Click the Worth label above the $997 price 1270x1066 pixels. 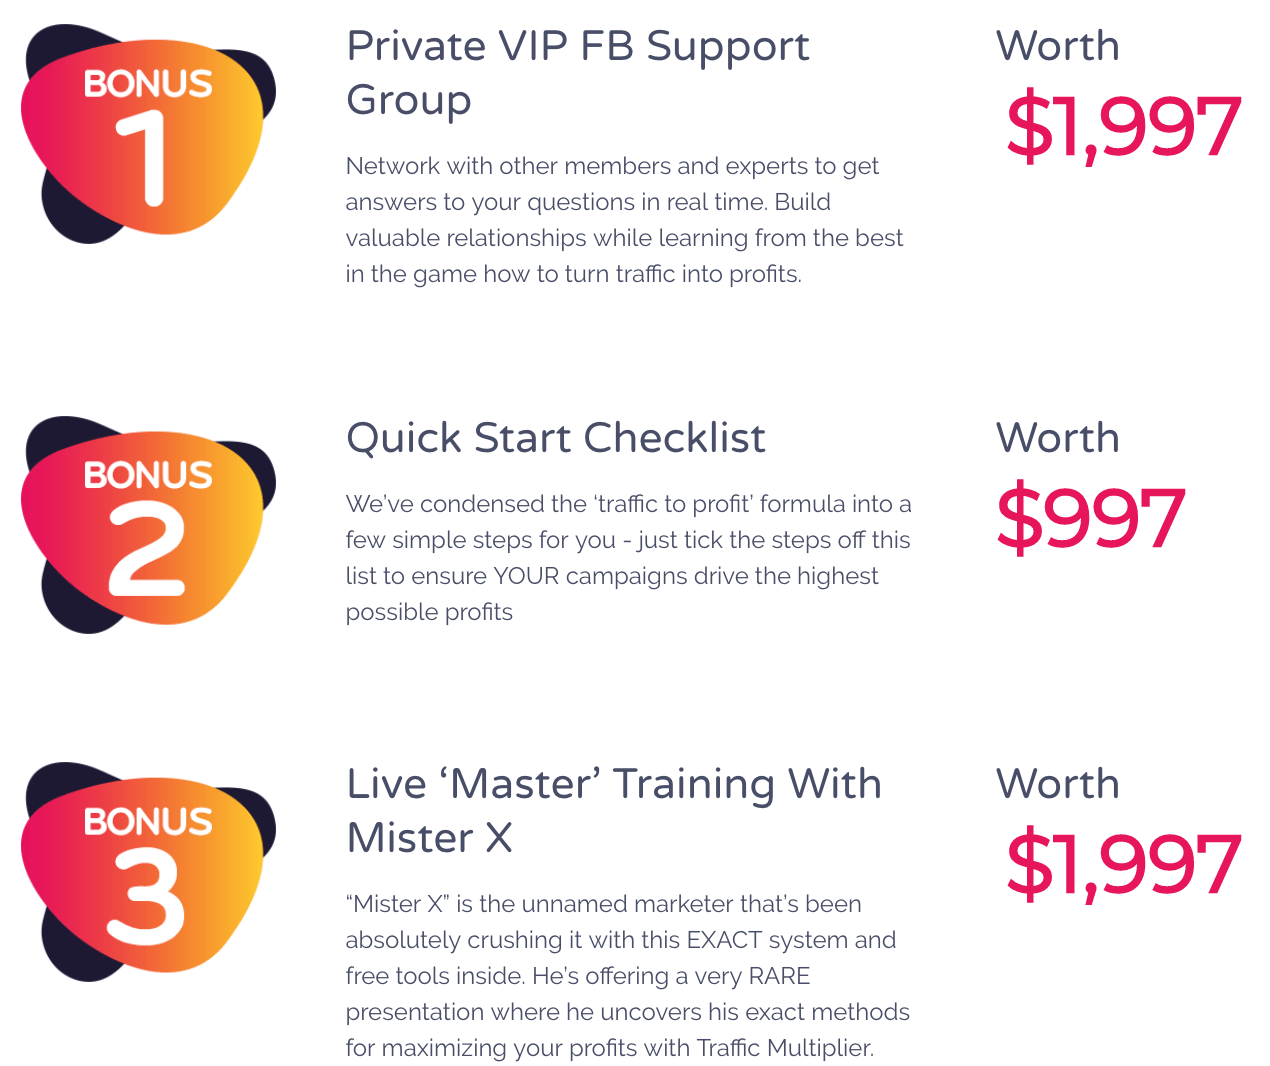coord(1057,438)
